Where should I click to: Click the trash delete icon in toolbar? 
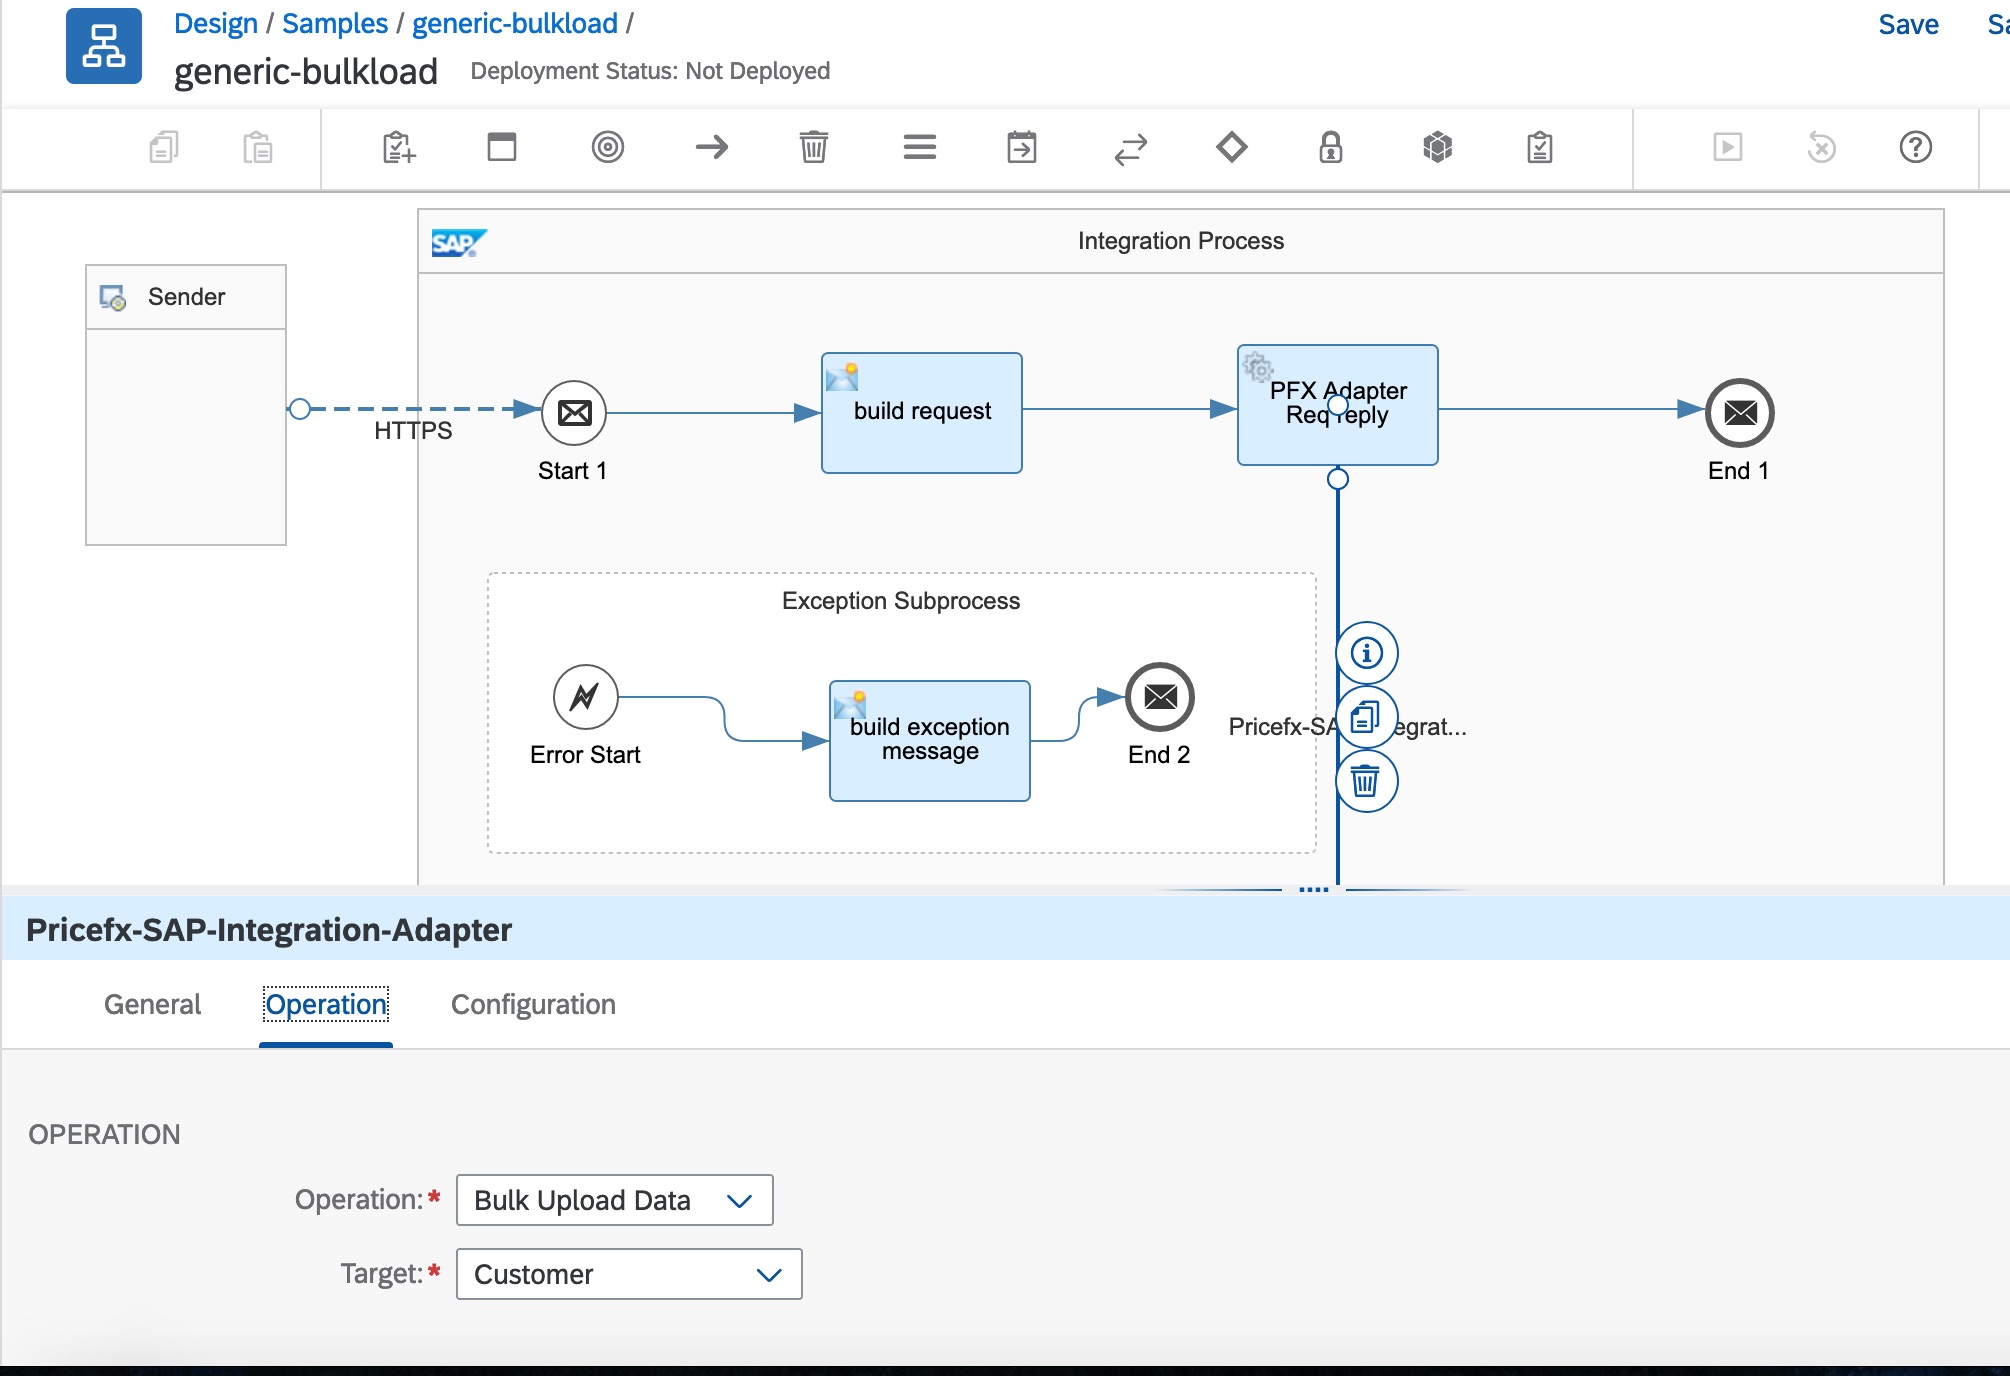pos(813,148)
